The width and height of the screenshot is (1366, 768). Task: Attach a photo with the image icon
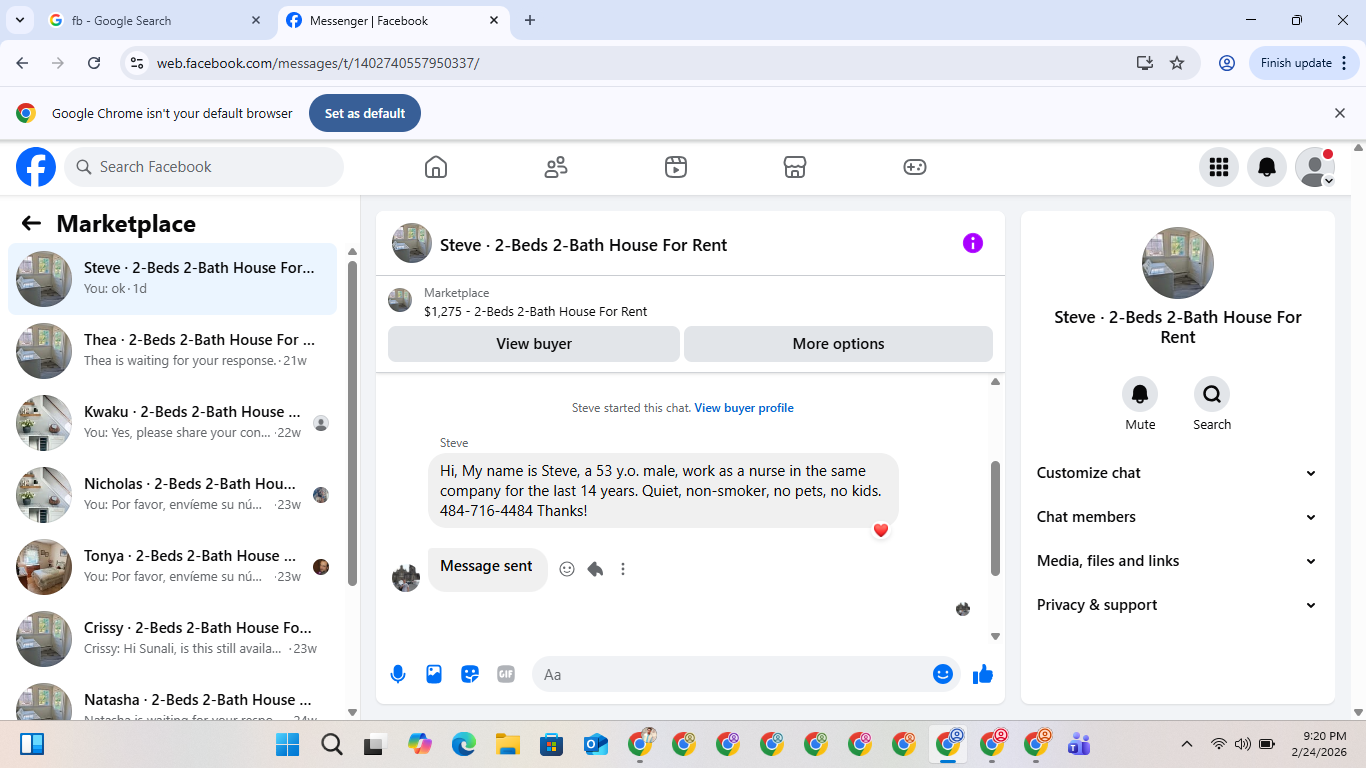434,674
